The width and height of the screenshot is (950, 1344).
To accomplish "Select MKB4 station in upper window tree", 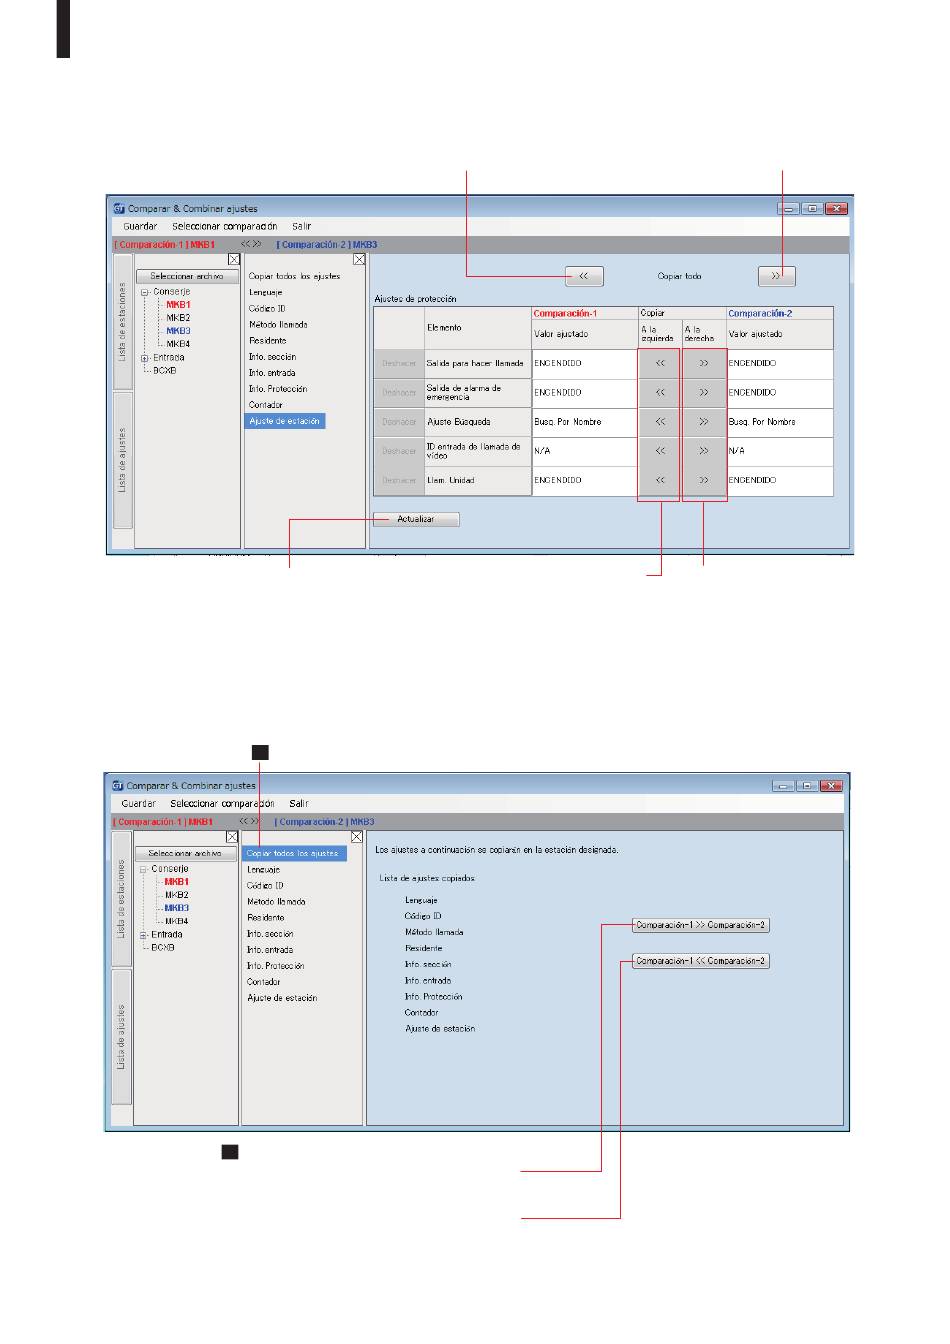I will pos(178,344).
